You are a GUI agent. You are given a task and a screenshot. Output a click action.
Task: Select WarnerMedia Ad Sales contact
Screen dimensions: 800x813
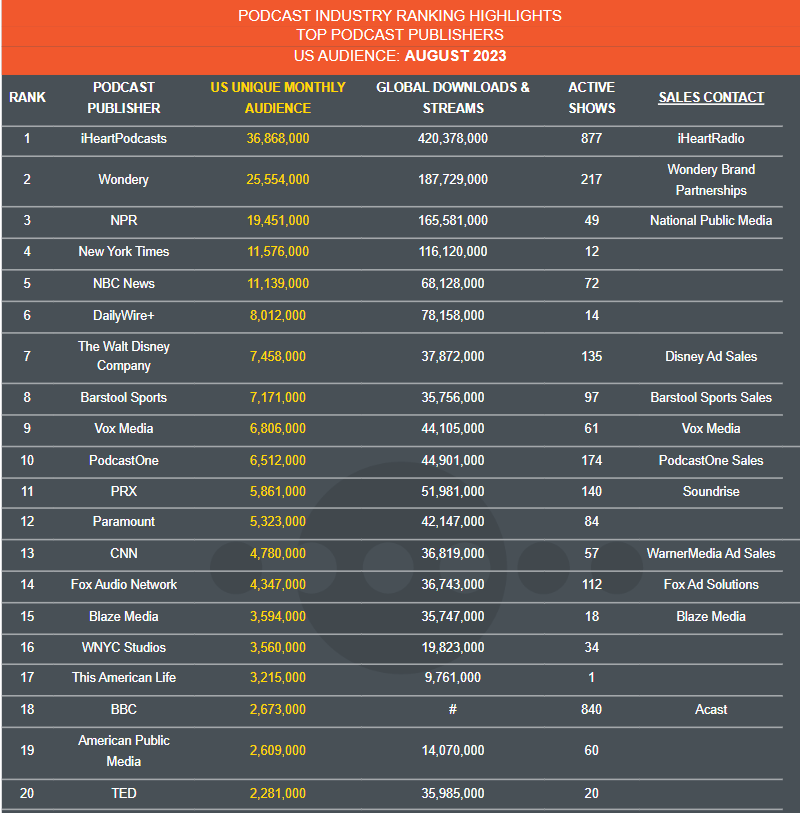[x=711, y=553]
